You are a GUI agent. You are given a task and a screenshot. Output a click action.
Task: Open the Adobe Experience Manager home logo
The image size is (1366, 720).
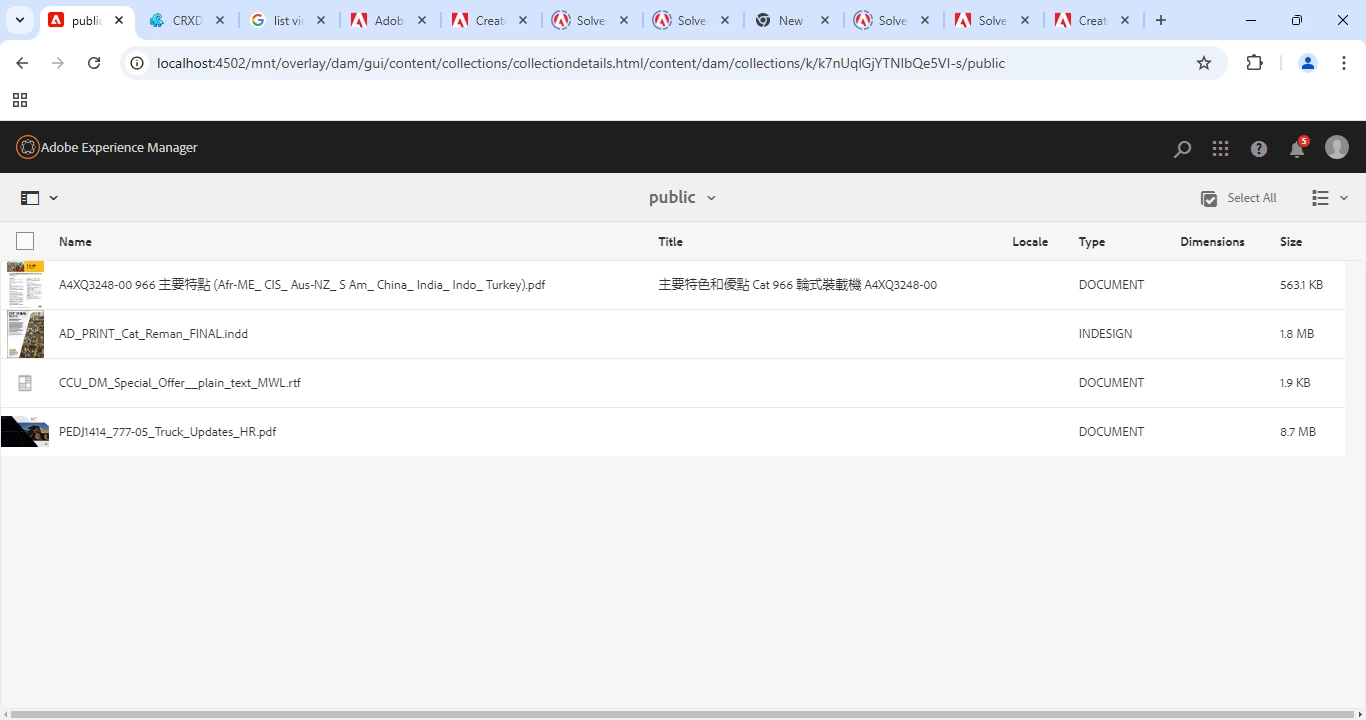click(107, 148)
